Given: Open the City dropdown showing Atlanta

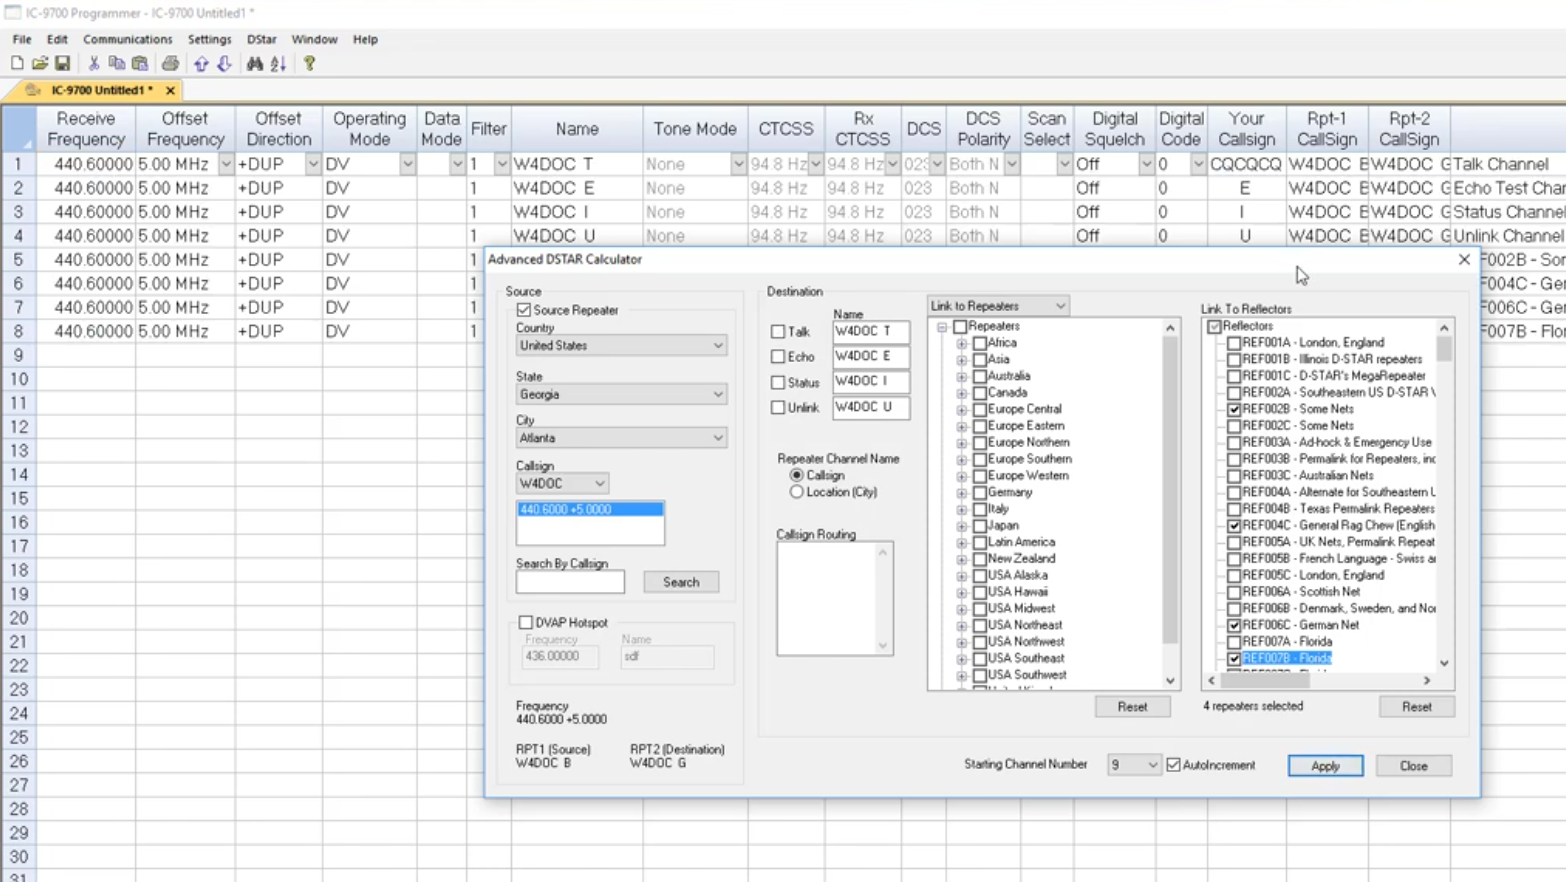Looking at the screenshot, I should [x=621, y=438].
